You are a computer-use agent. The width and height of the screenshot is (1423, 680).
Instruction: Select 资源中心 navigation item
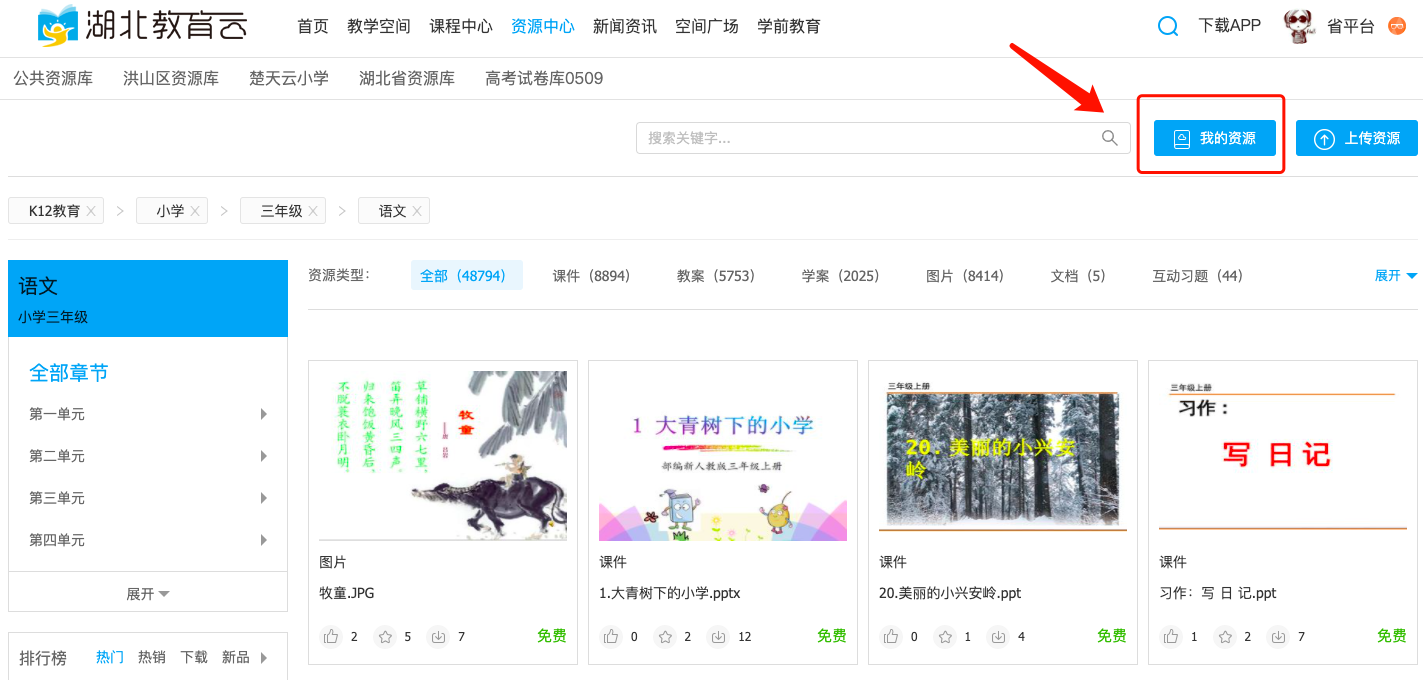click(x=543, y=27)
